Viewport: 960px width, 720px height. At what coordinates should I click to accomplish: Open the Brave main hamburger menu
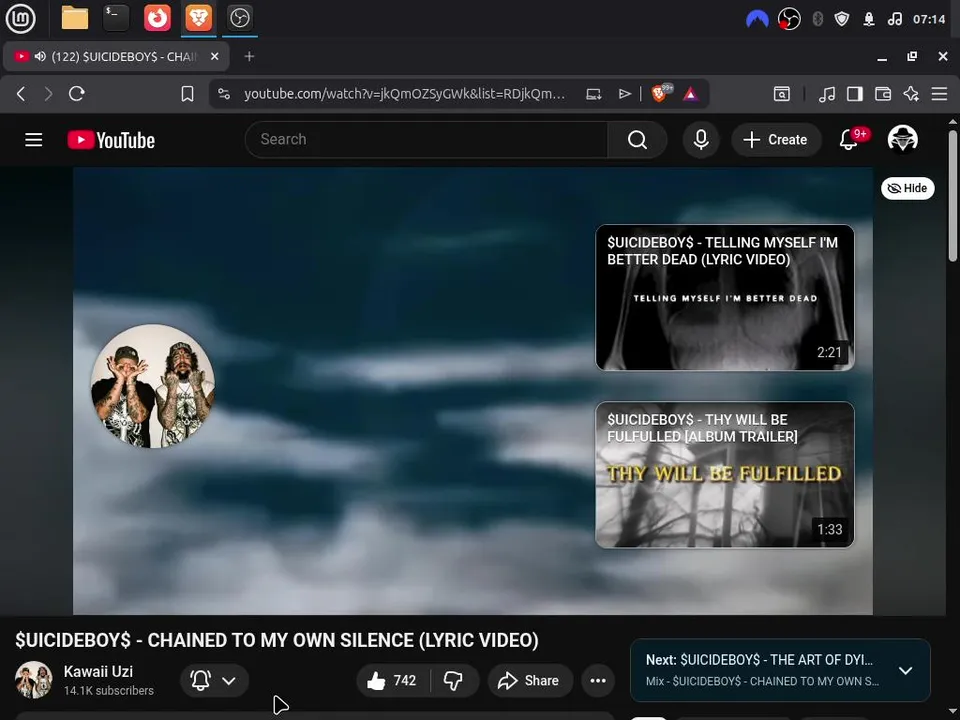[x=939, y=94]
